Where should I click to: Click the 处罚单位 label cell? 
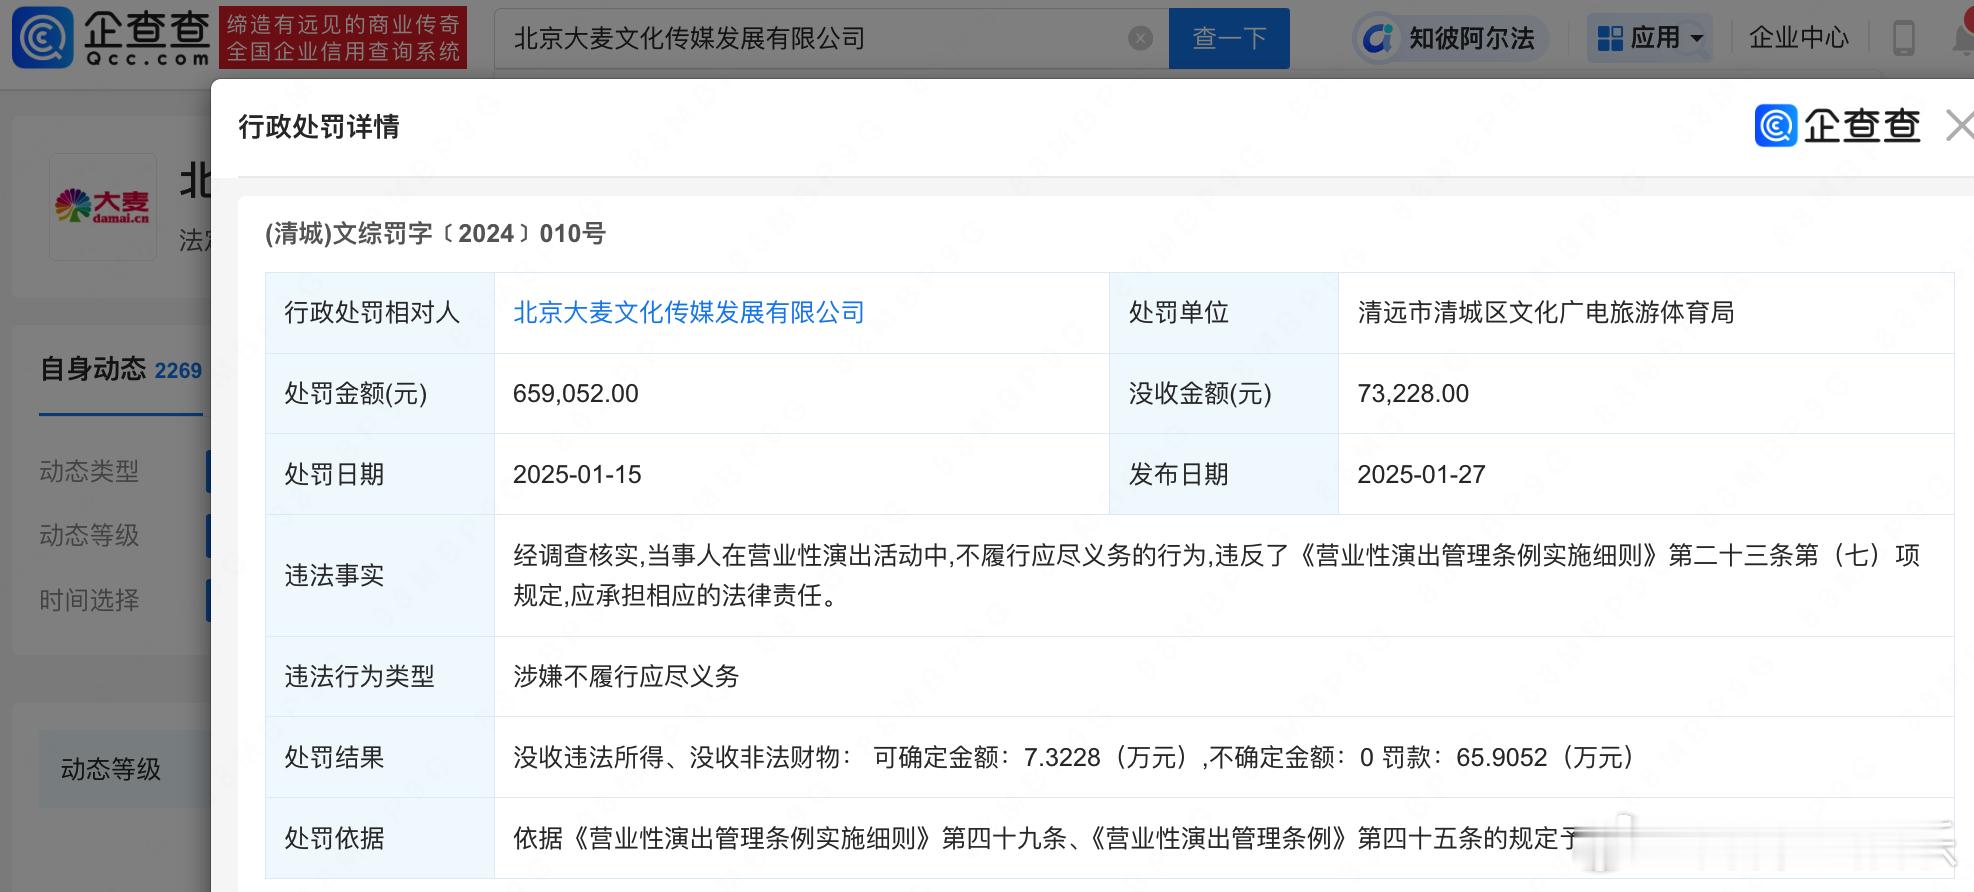click(x=1224, y=312)
